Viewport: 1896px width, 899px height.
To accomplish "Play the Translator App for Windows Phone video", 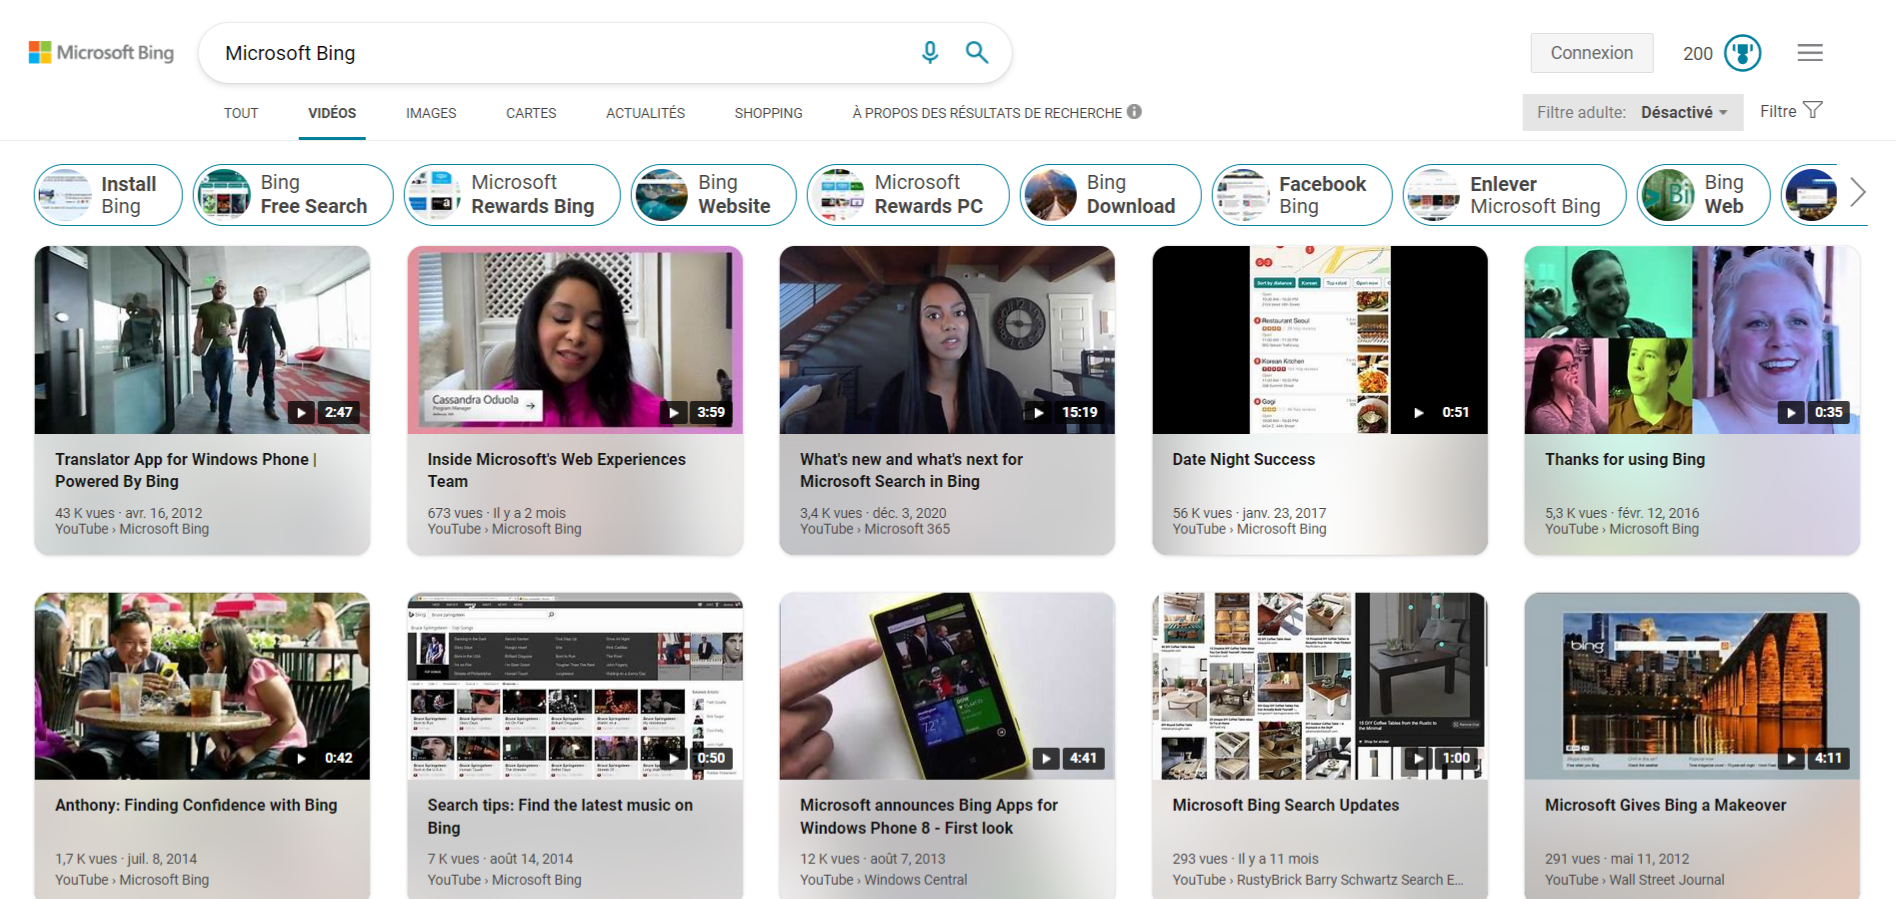I will coord(202,340).
